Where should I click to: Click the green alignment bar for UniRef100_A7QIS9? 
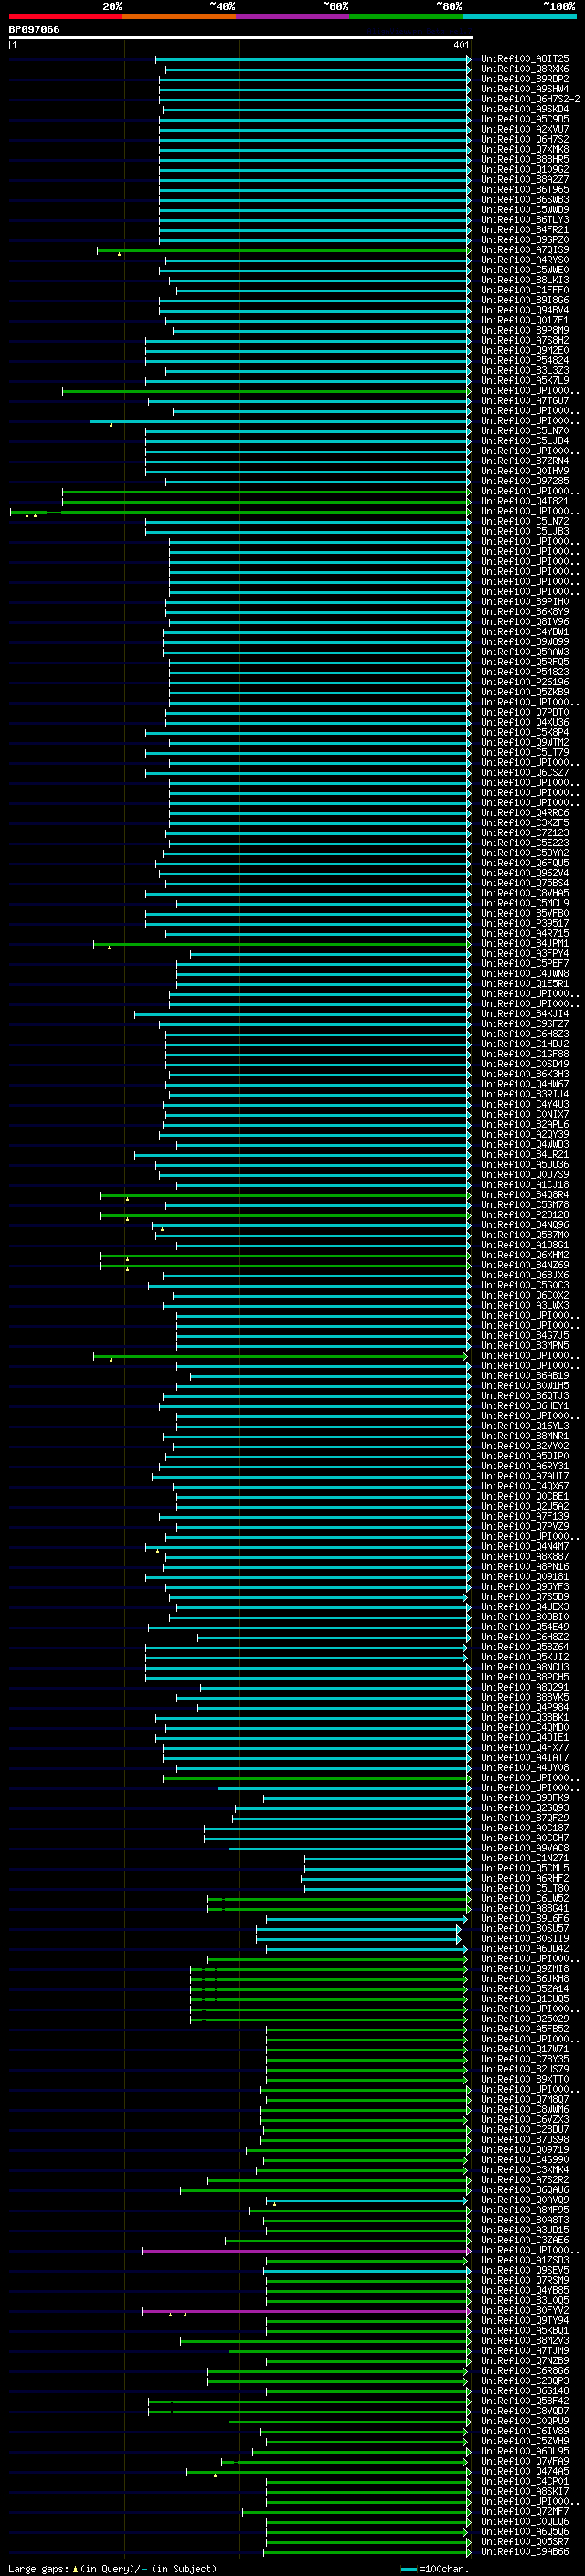[x=283, y=250]
